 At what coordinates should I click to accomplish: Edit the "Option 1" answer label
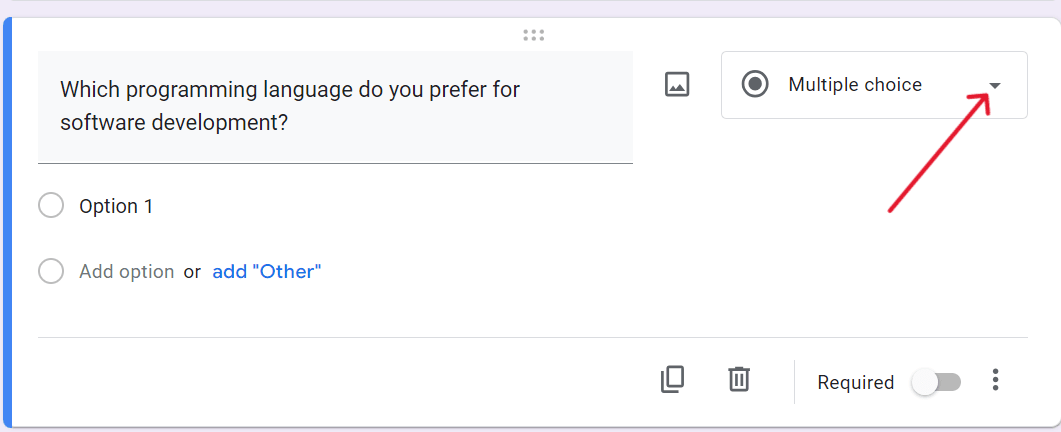116,206
